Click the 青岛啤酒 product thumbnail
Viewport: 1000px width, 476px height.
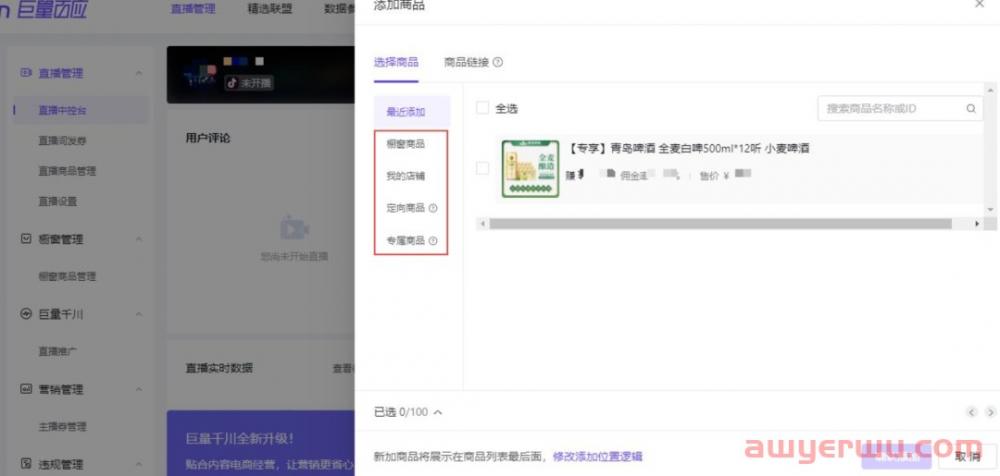[531, 168]
